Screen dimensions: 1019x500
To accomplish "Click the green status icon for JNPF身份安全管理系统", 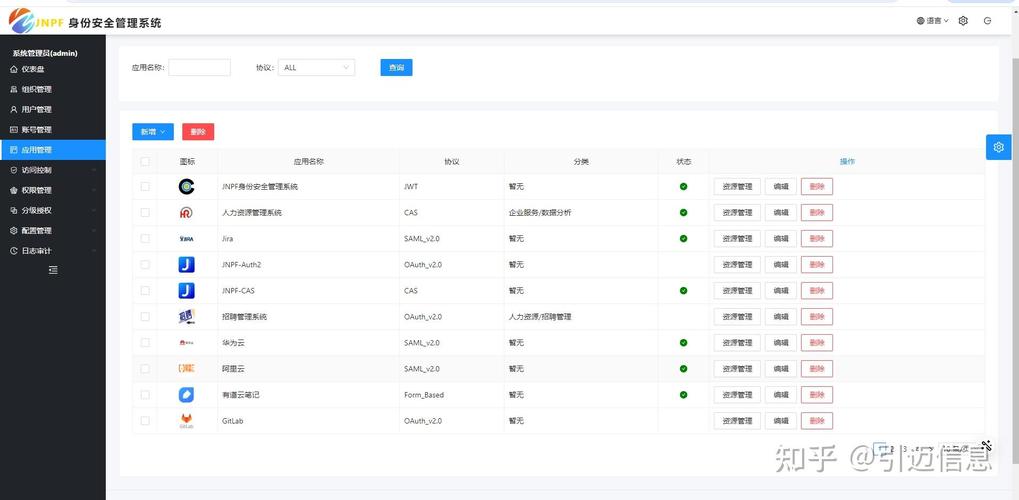I will tap(684, 187).
